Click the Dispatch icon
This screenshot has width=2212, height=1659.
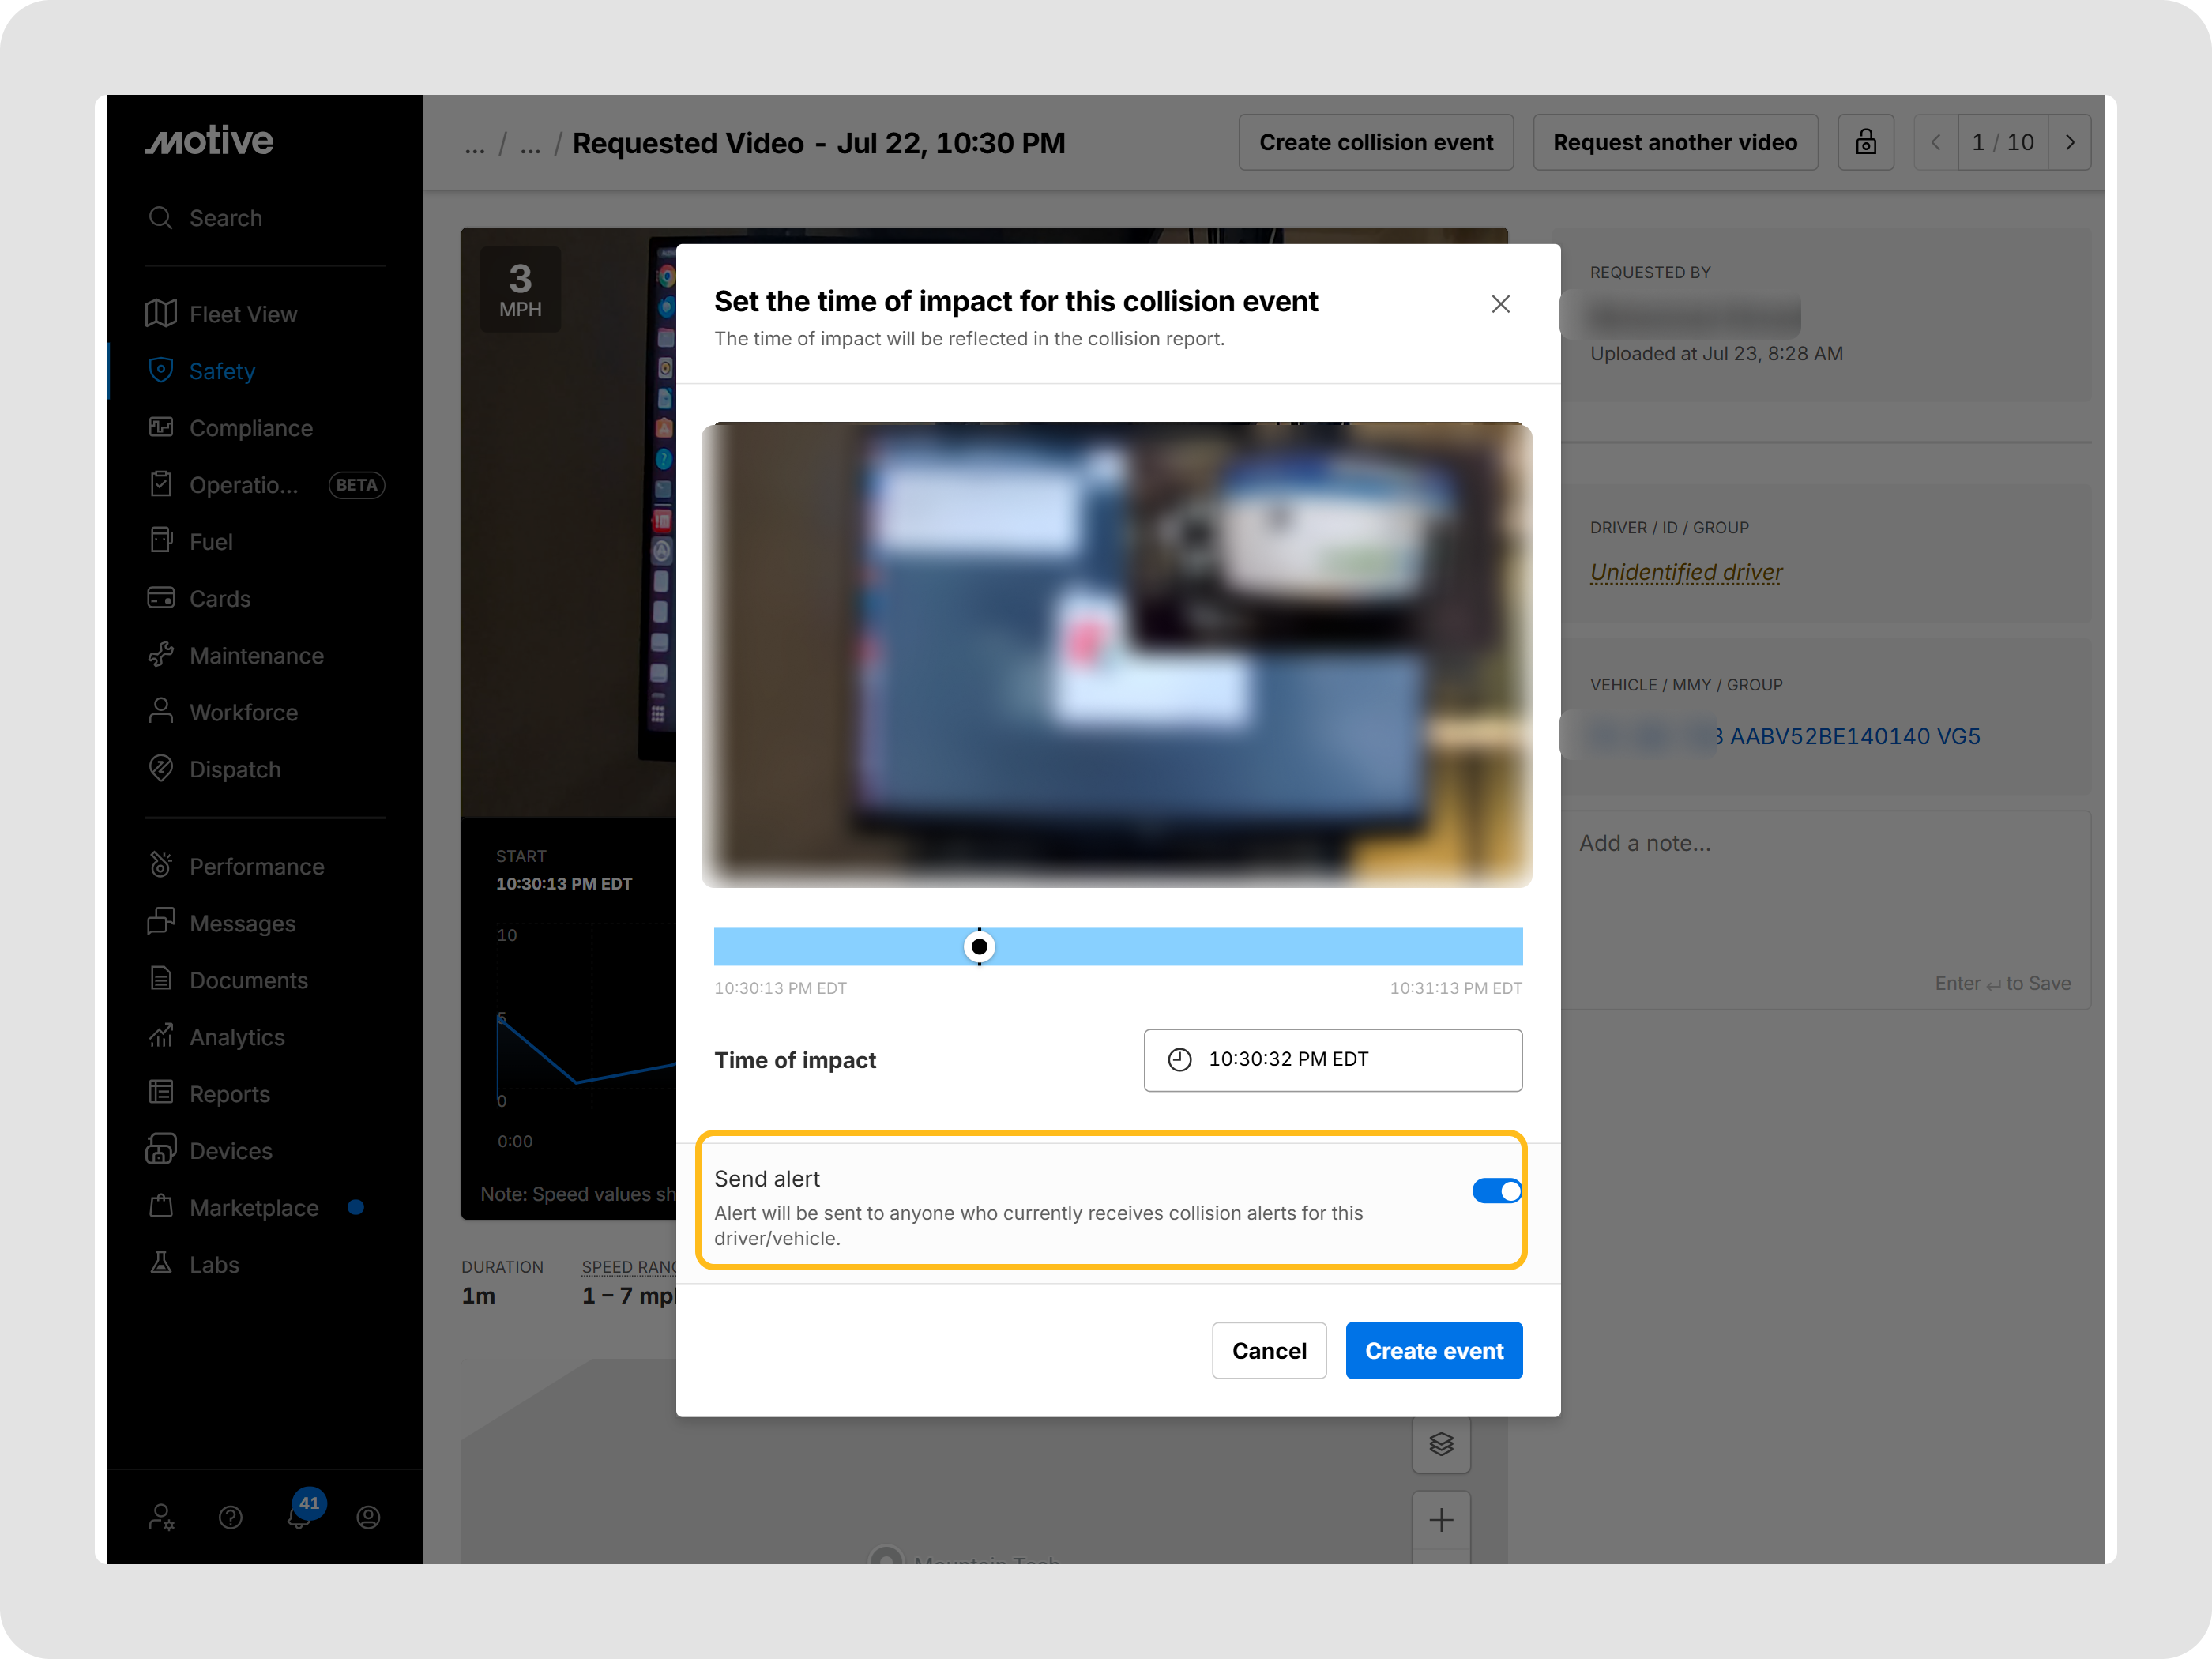tap(161, 768)
